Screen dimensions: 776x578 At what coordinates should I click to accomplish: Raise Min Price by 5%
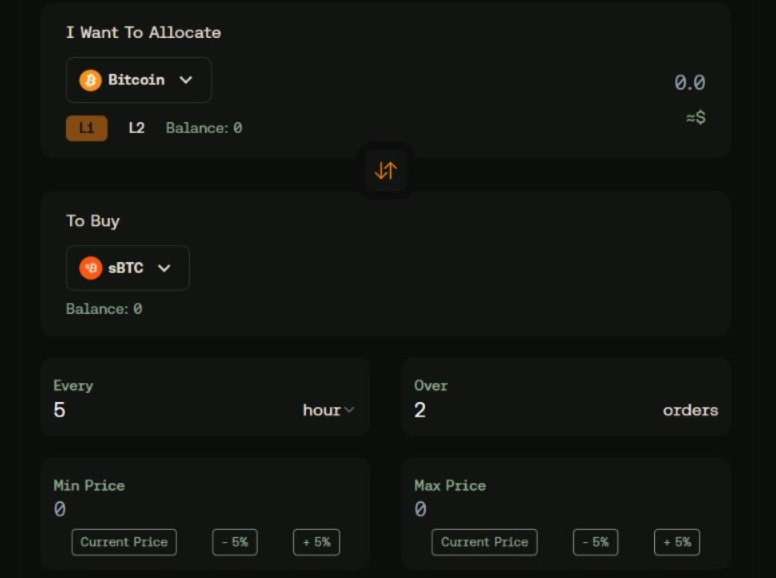tap(316, 542)
